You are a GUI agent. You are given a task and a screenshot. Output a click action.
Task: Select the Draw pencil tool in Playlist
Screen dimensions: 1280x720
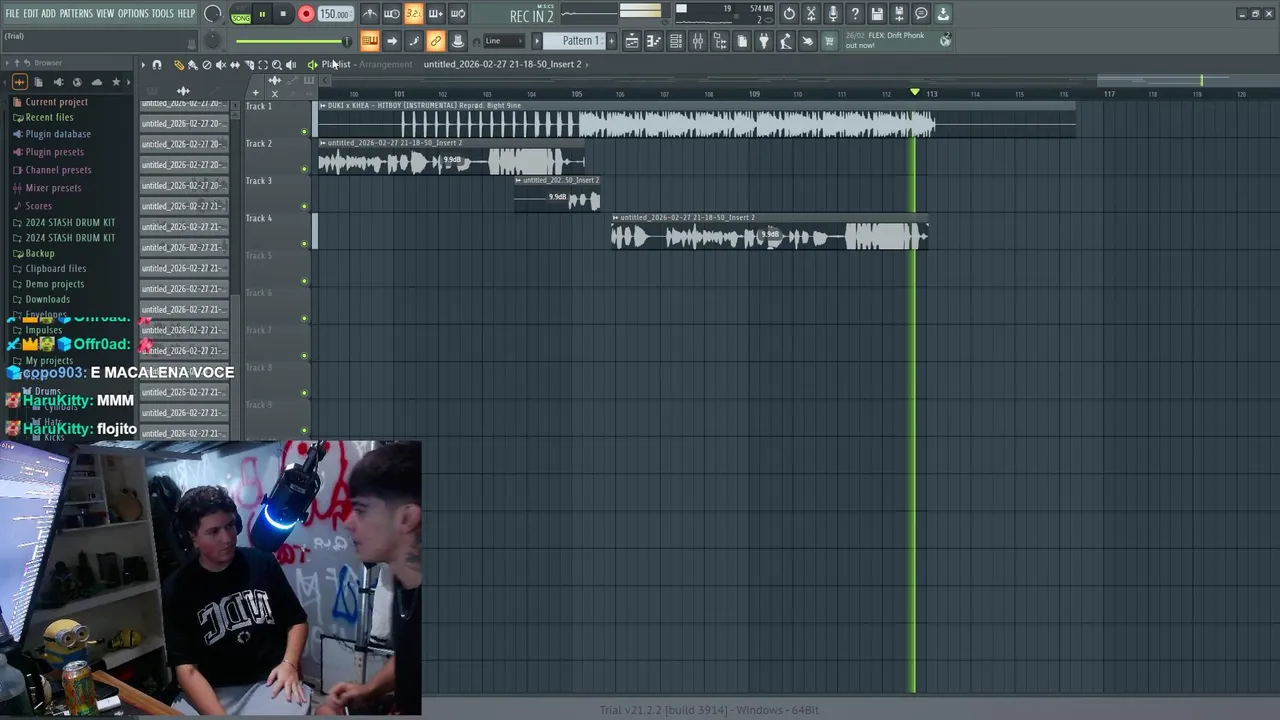pos(179,65)
